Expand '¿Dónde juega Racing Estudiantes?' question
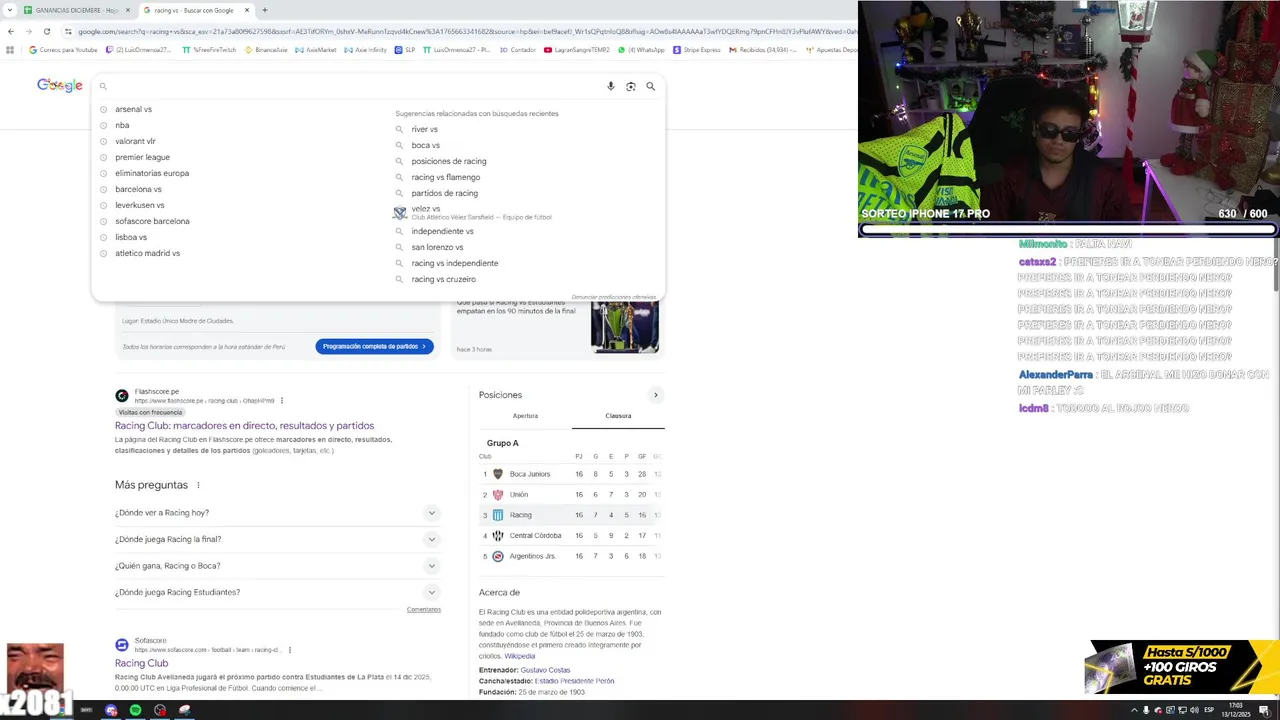The width and height of the screenshot is (1280, 720). [277, 592]
